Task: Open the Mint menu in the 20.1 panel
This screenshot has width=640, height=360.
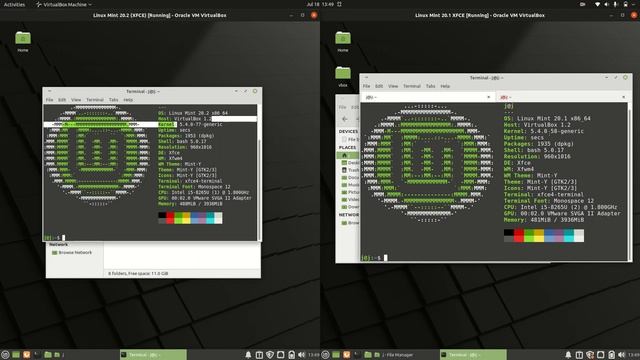Action: pos(325,355)
